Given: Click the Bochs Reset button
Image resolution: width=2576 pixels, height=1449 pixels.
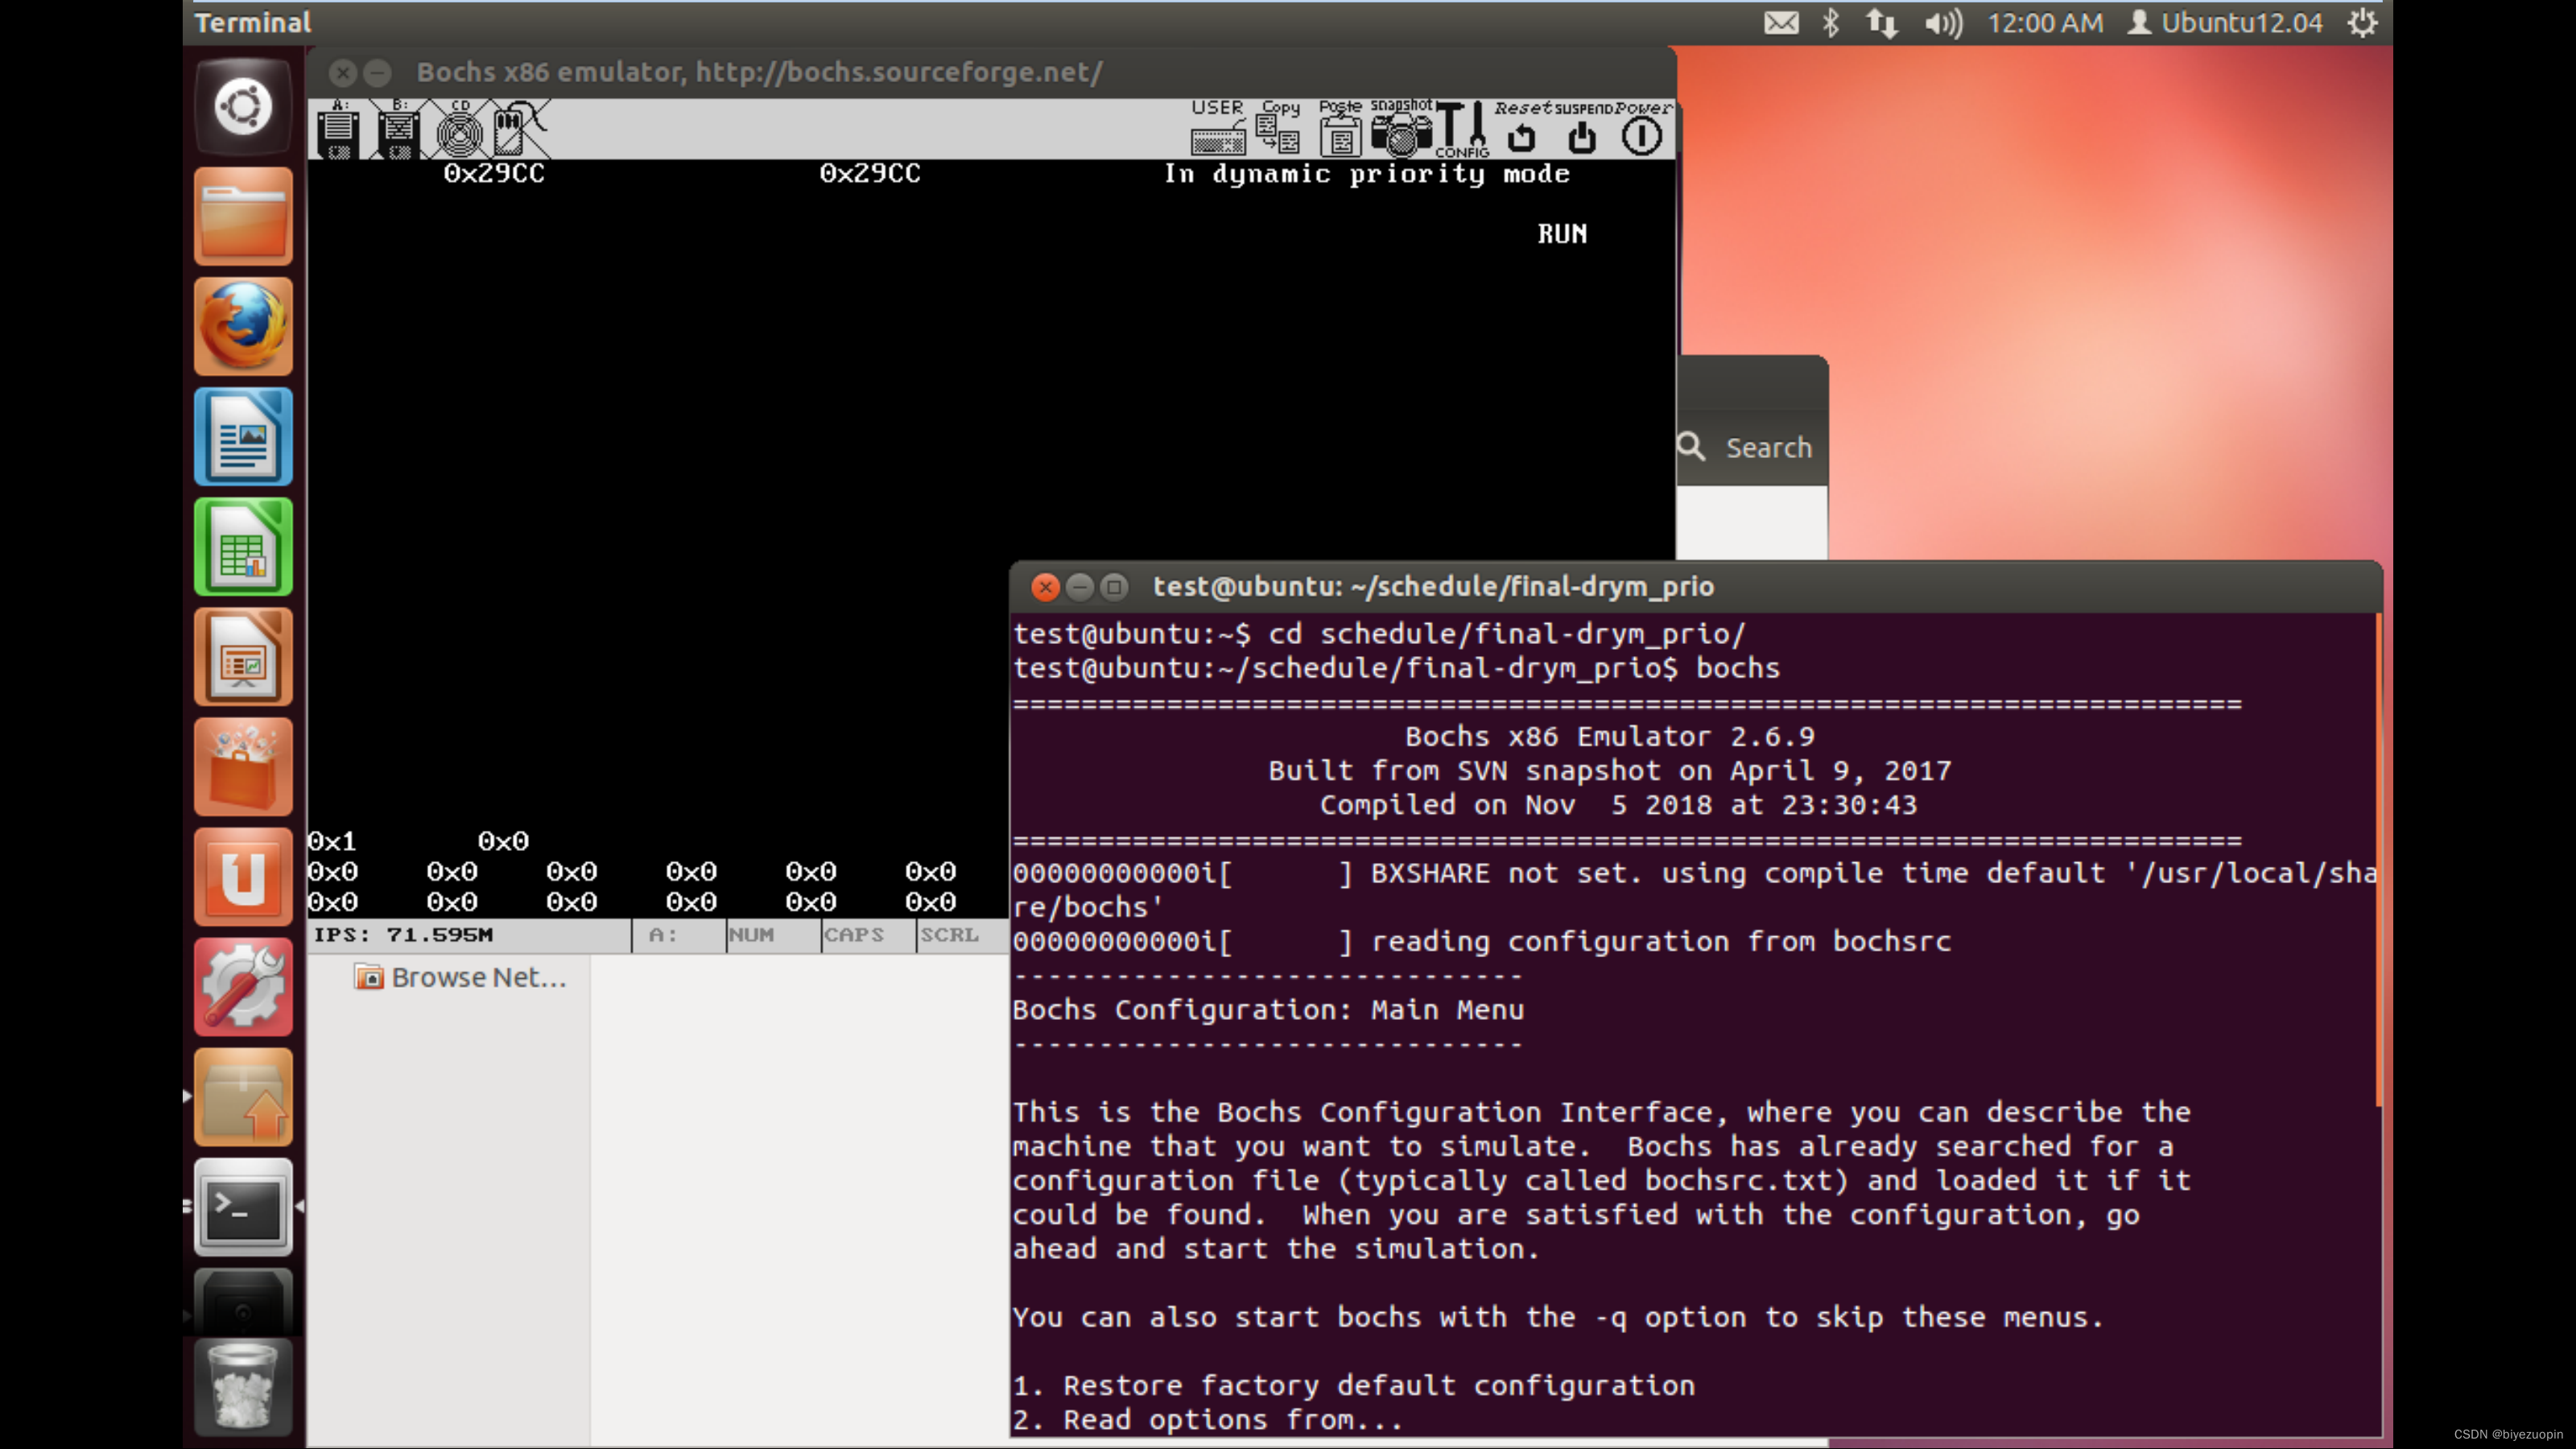Looking at the screenshot, I should [1522, 128].
